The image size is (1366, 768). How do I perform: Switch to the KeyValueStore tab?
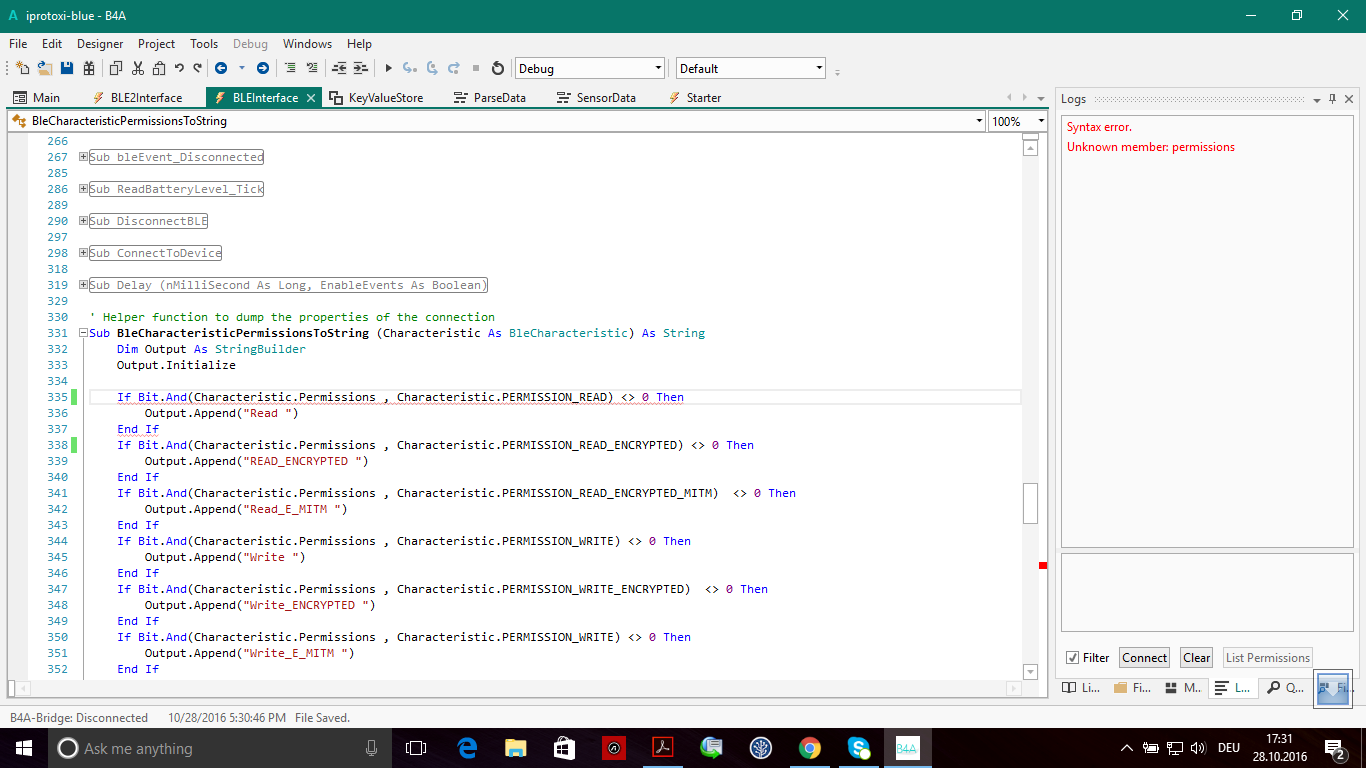[x=385, y=98]
